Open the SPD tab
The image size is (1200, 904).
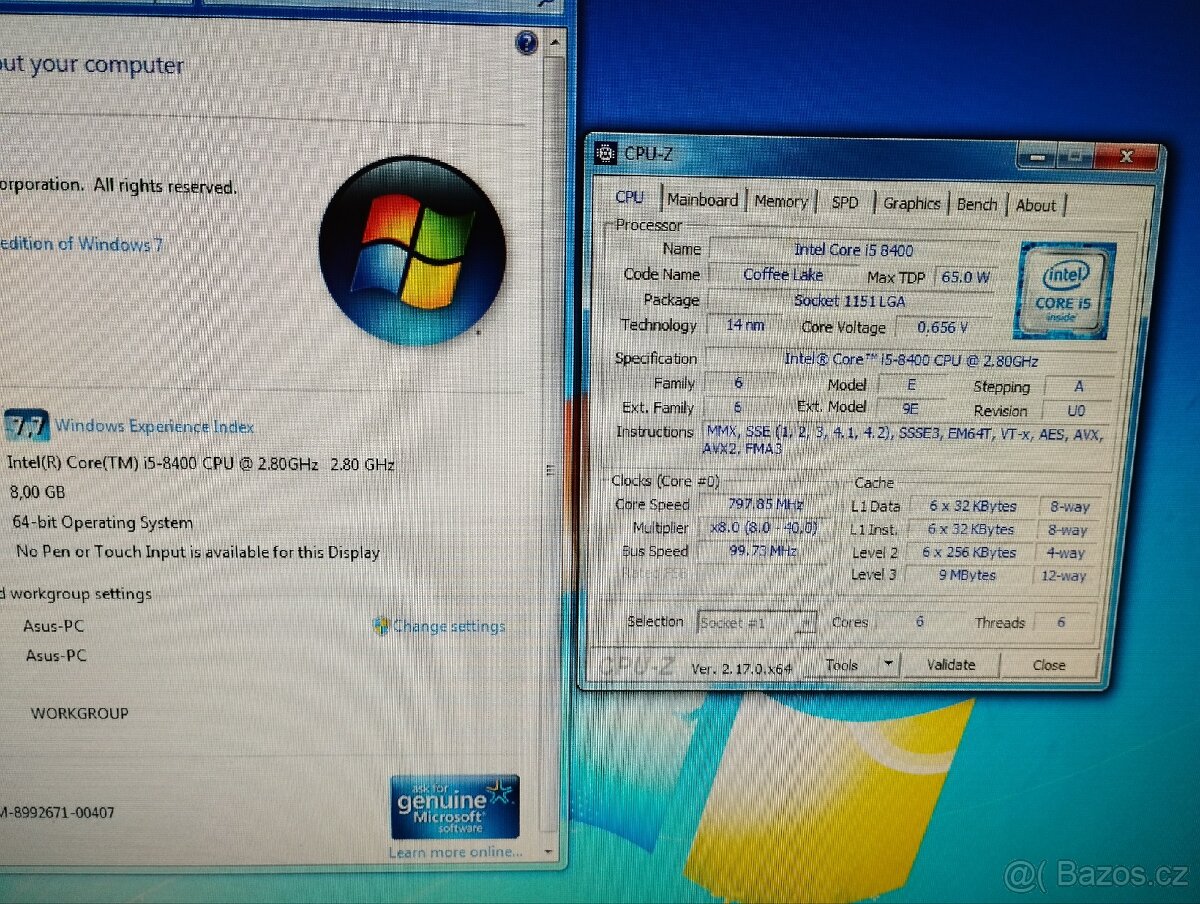pyautogui.click(x=846, y=202)
